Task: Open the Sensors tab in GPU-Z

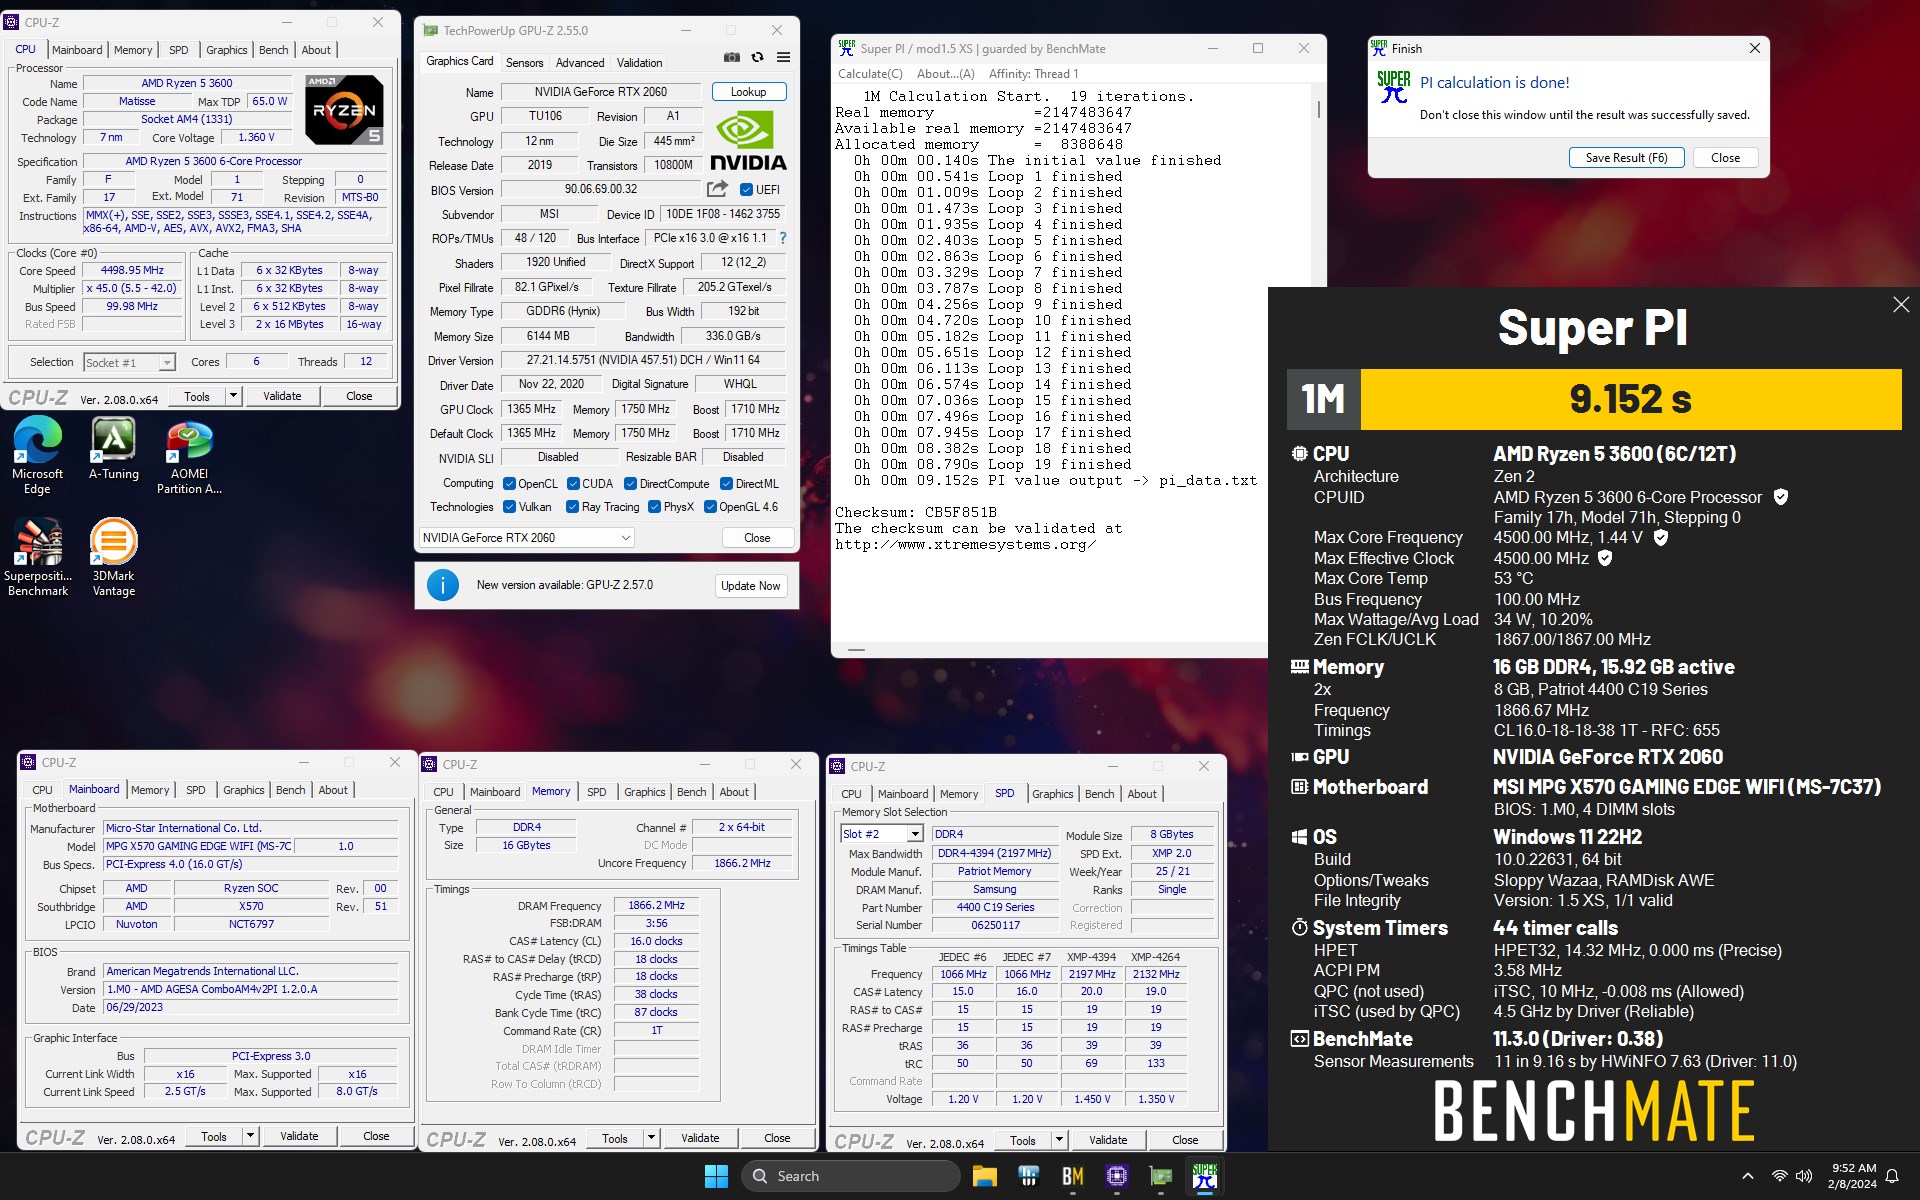Action: 524,62
